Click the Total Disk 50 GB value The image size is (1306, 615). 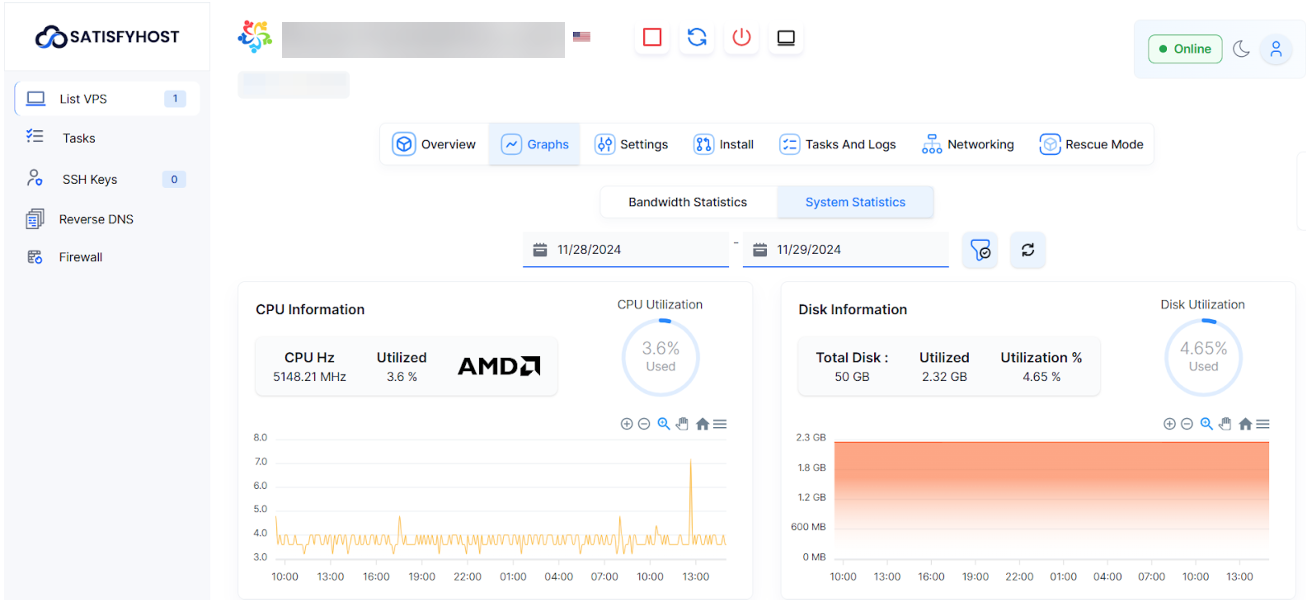click(852, 377)
